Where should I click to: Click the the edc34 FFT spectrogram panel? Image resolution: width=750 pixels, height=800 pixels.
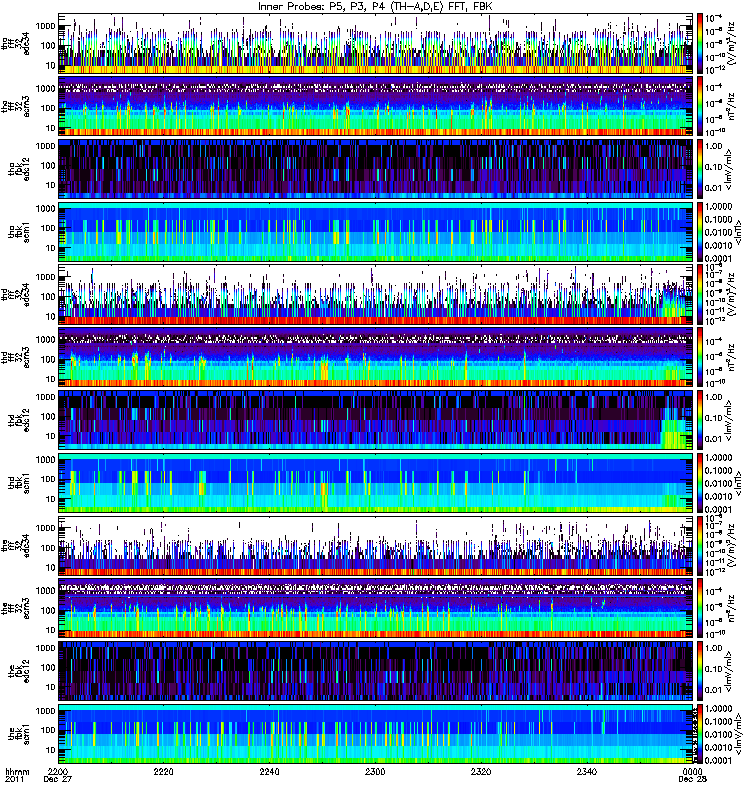click(x=376, y=545)
